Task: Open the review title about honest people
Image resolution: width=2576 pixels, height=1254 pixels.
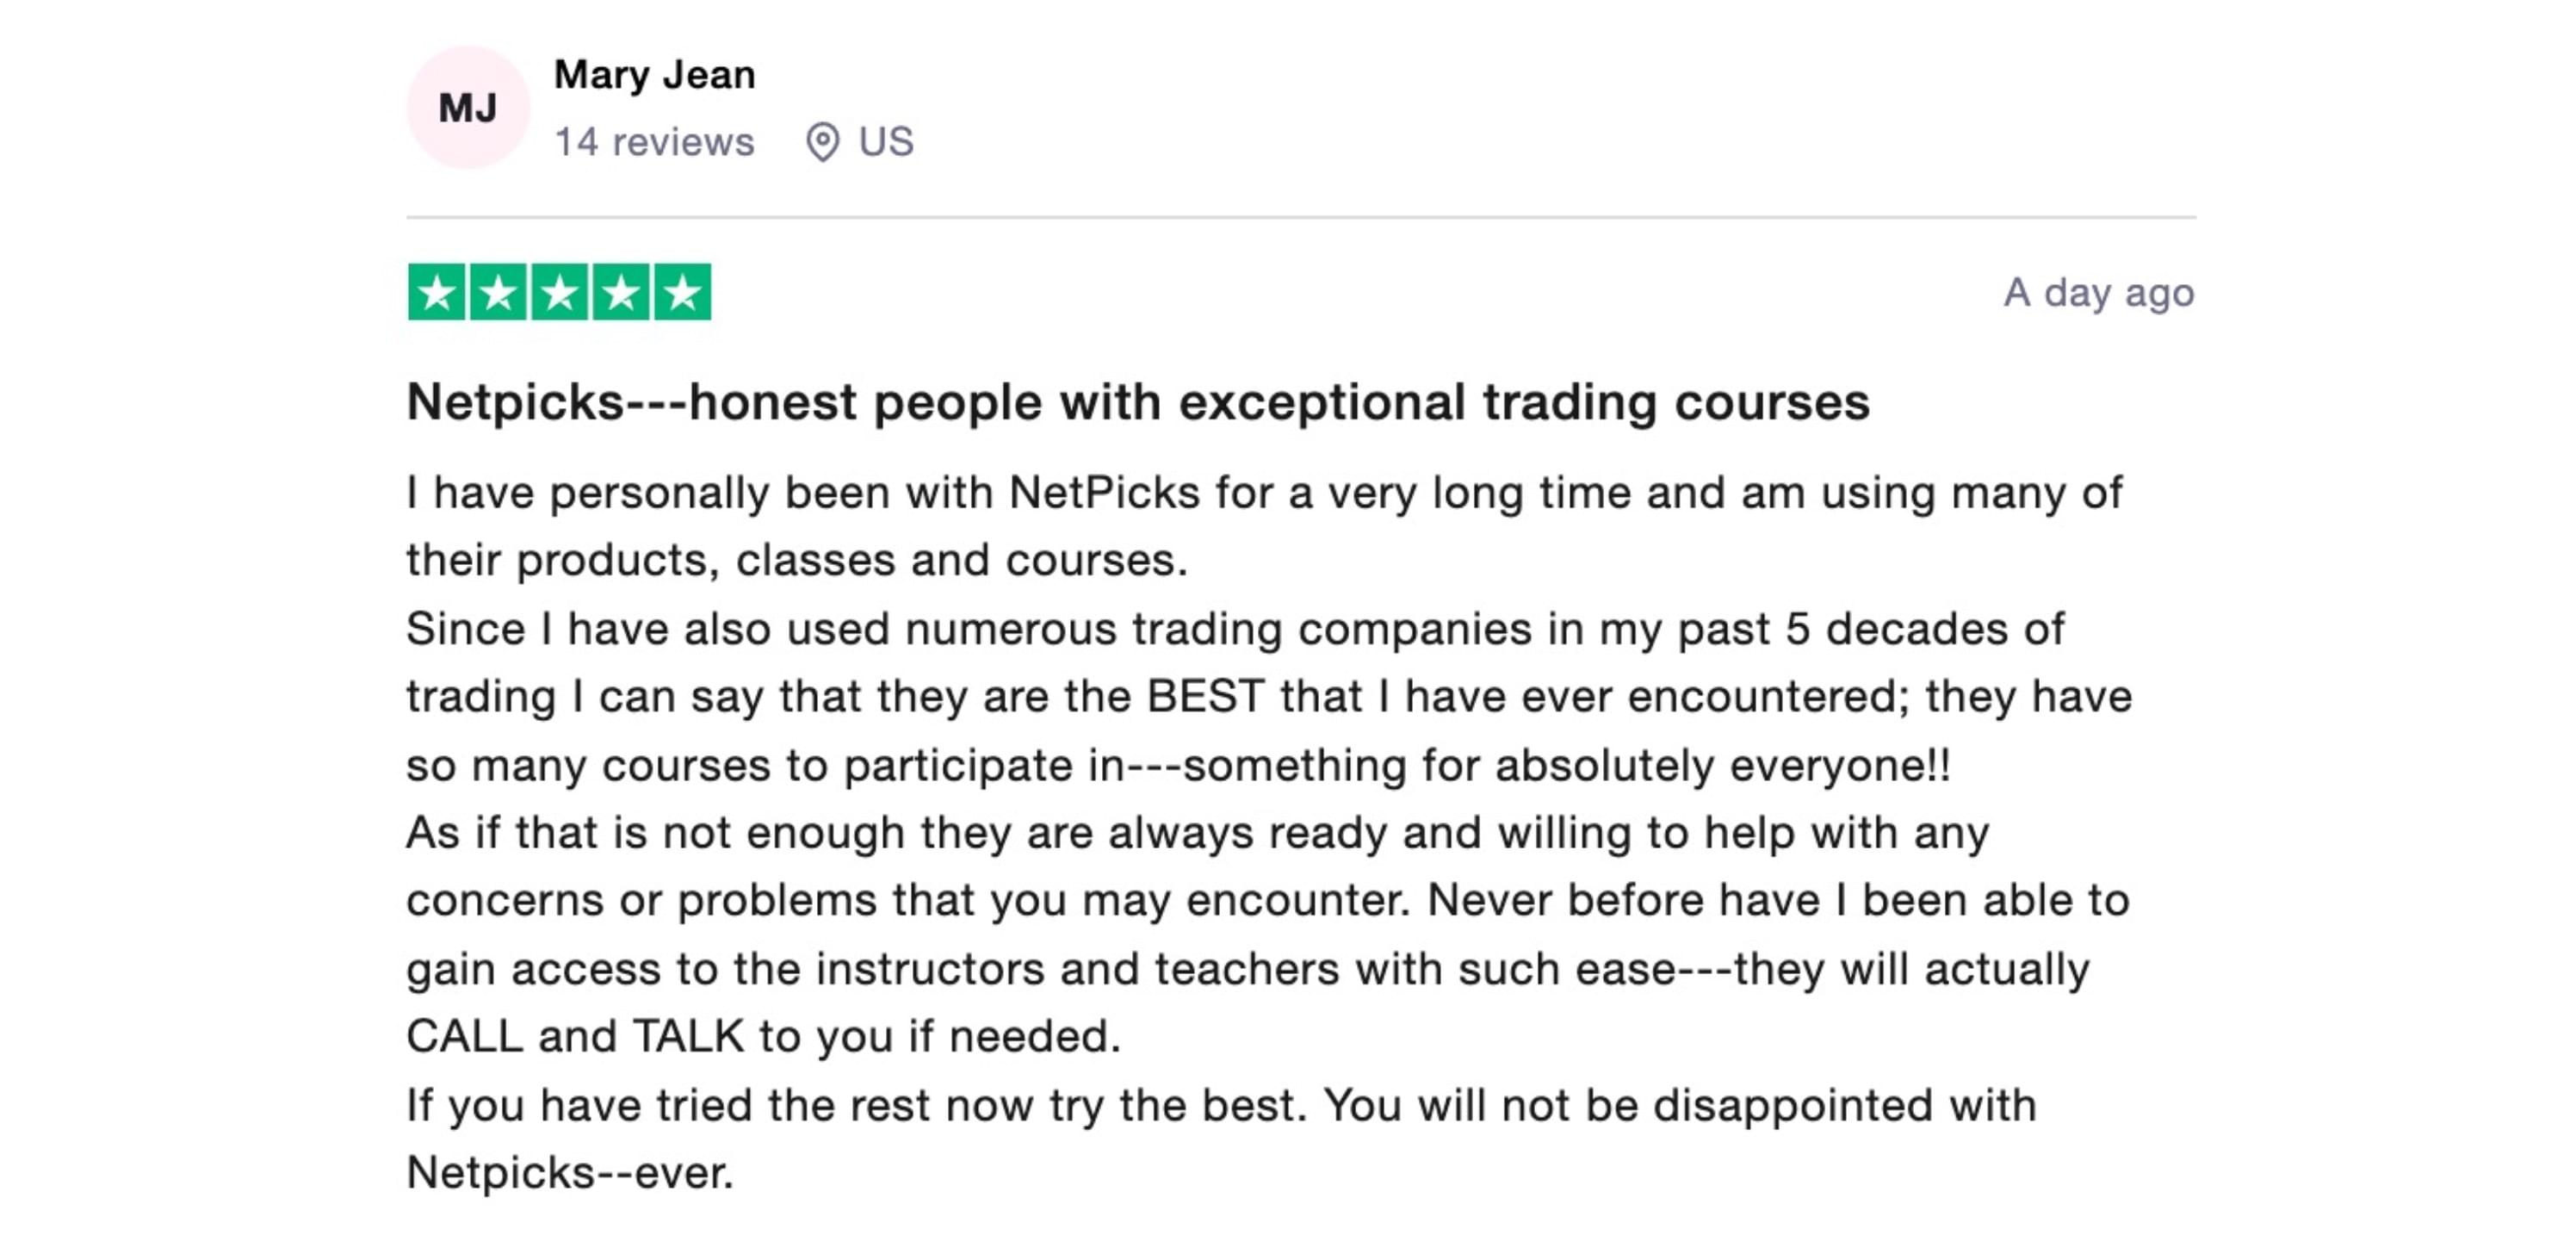Action: (1138, 403)
